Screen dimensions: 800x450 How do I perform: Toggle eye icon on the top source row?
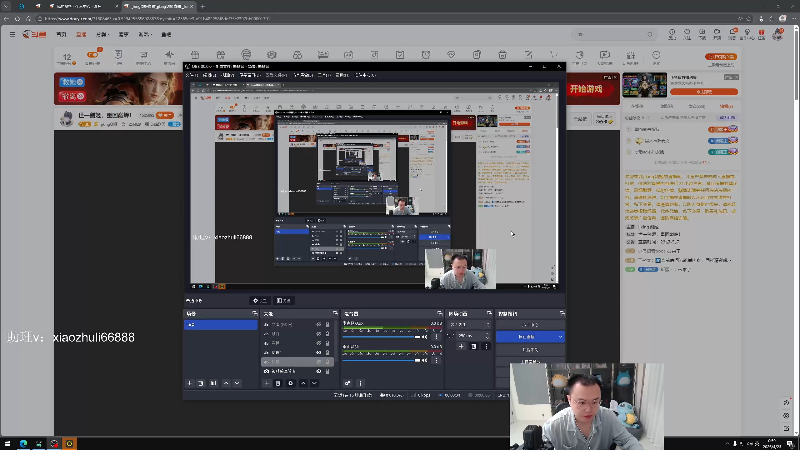pos(319,324)
